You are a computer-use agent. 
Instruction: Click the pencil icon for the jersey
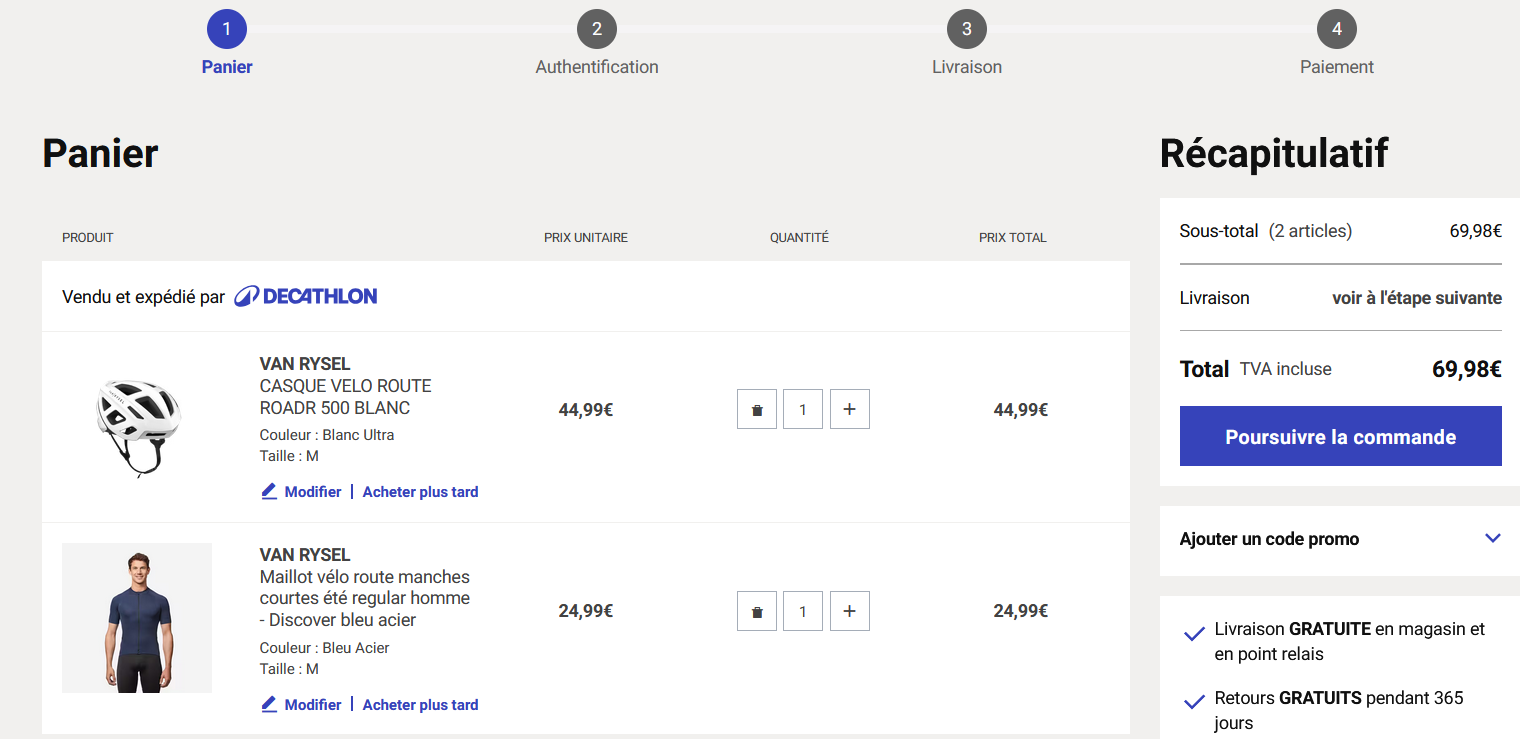269,704
